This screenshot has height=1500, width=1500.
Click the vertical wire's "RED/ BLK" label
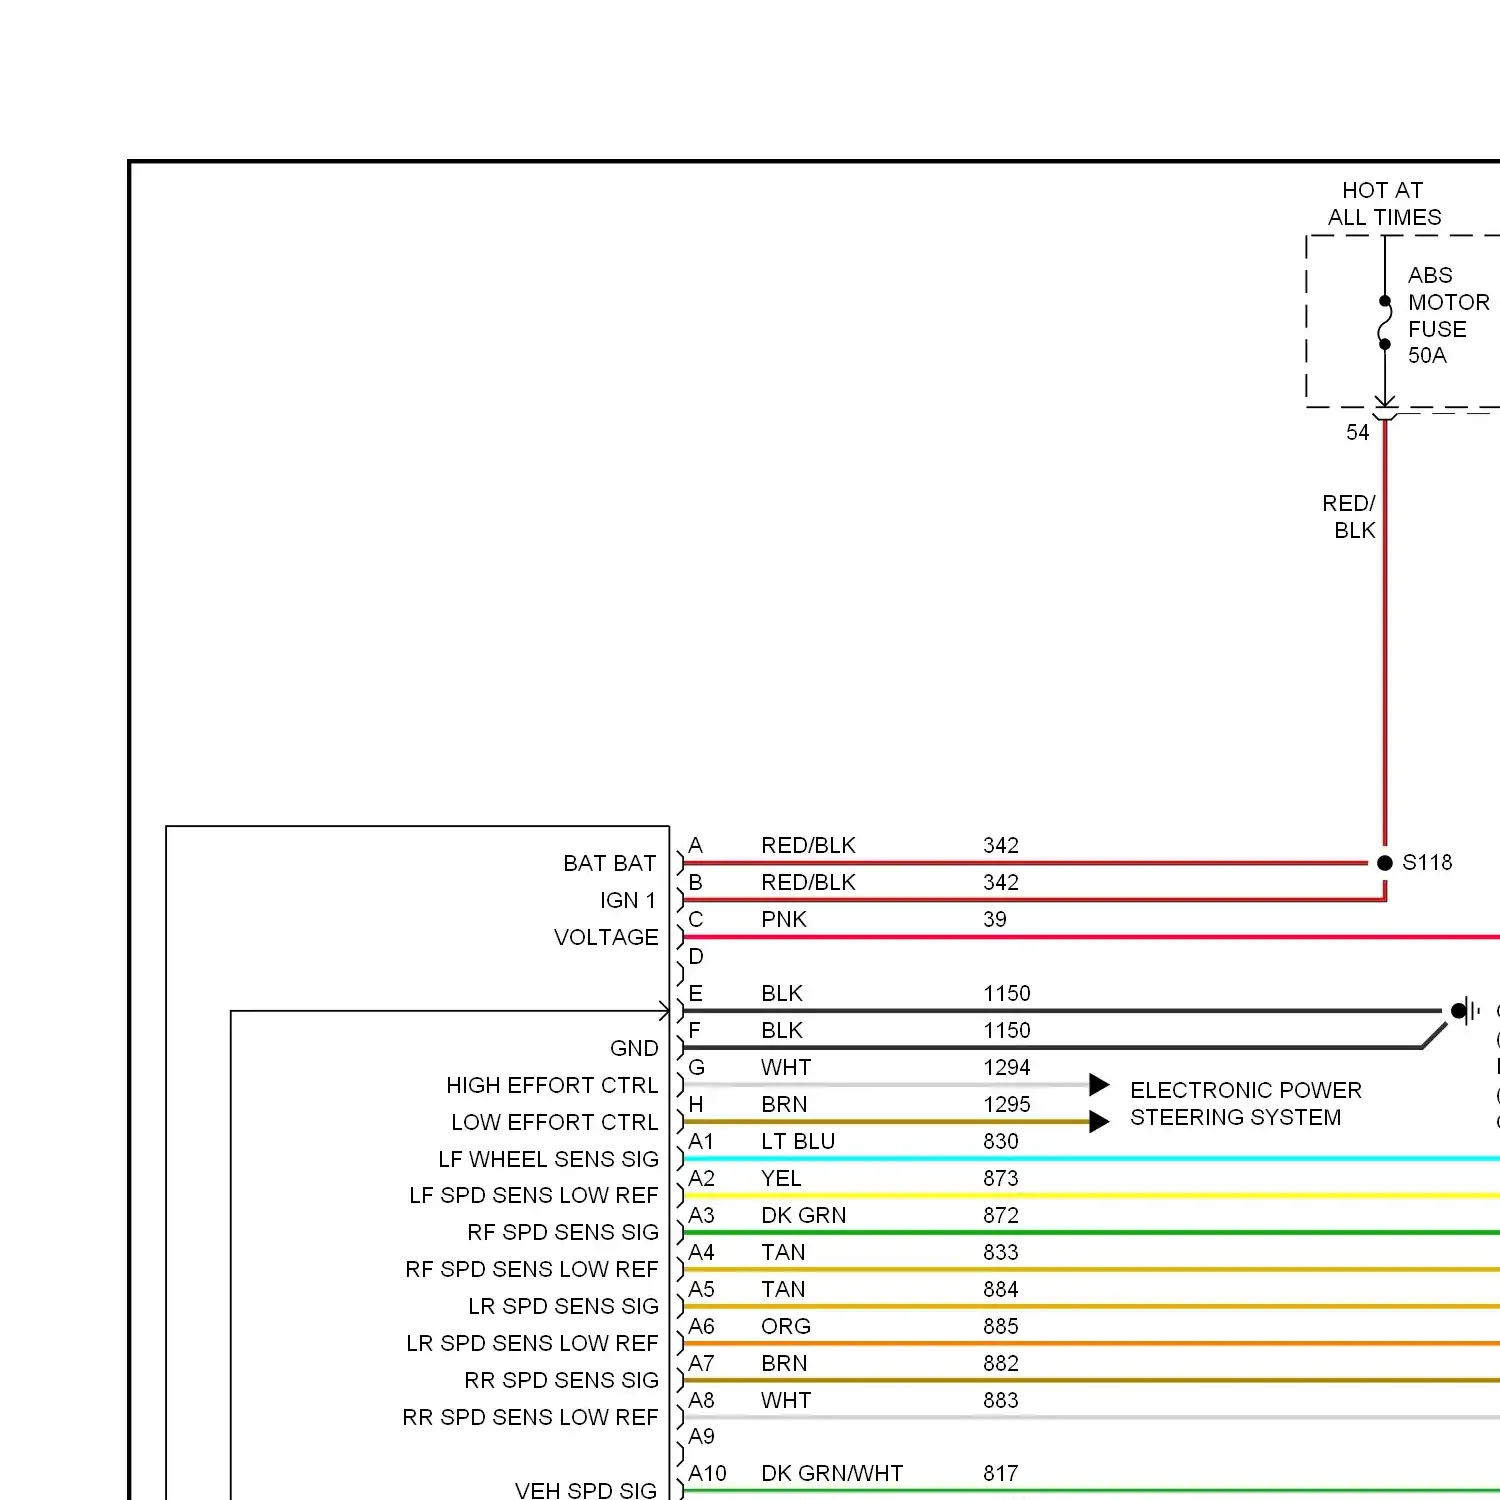[1349, 517]
